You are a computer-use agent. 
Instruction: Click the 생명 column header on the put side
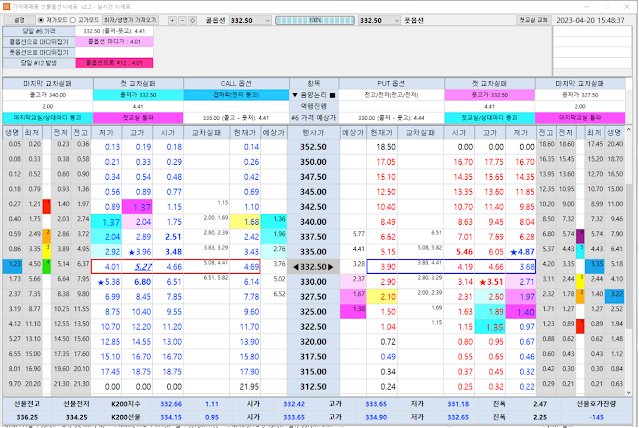point(614,132)
